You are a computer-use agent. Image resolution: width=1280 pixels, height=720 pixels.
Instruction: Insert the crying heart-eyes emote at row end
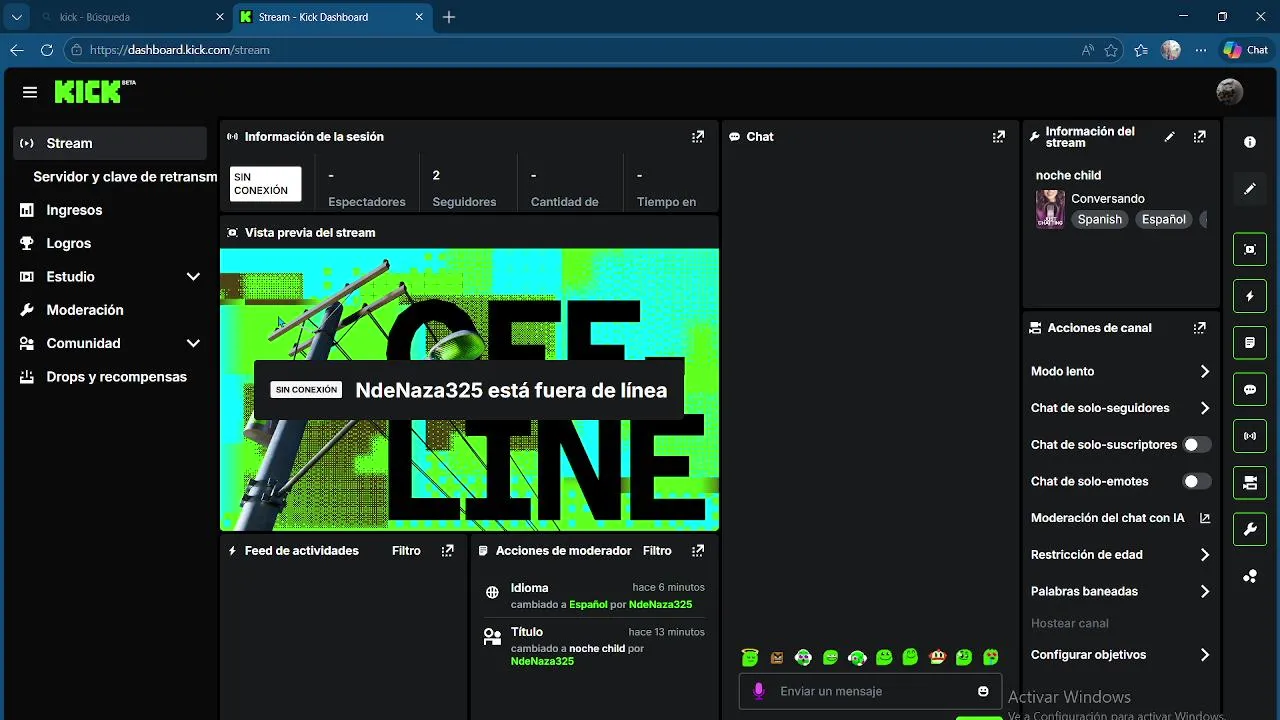(991, 657)
